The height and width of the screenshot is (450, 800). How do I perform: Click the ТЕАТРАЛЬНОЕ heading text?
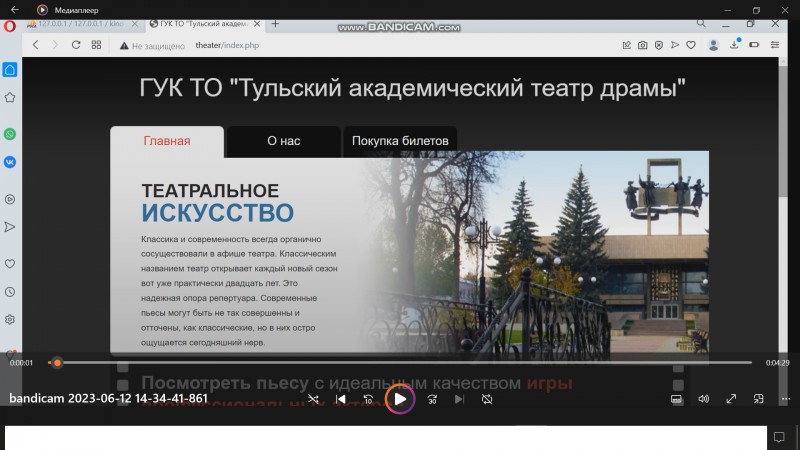[x=210, y=190]
